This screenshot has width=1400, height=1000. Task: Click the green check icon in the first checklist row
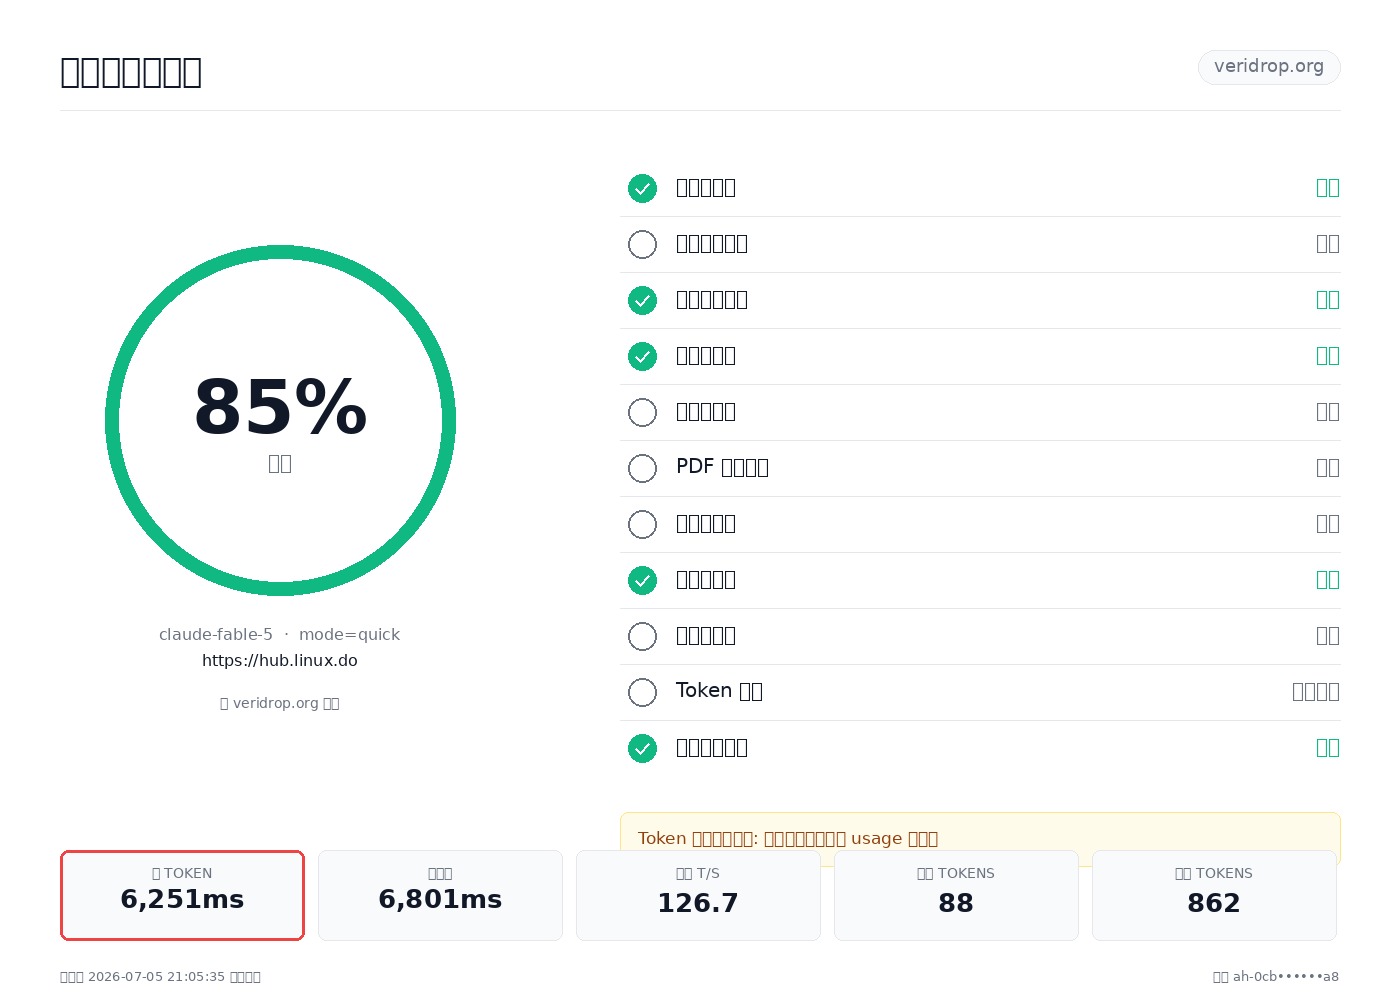(x=642, y=188)
